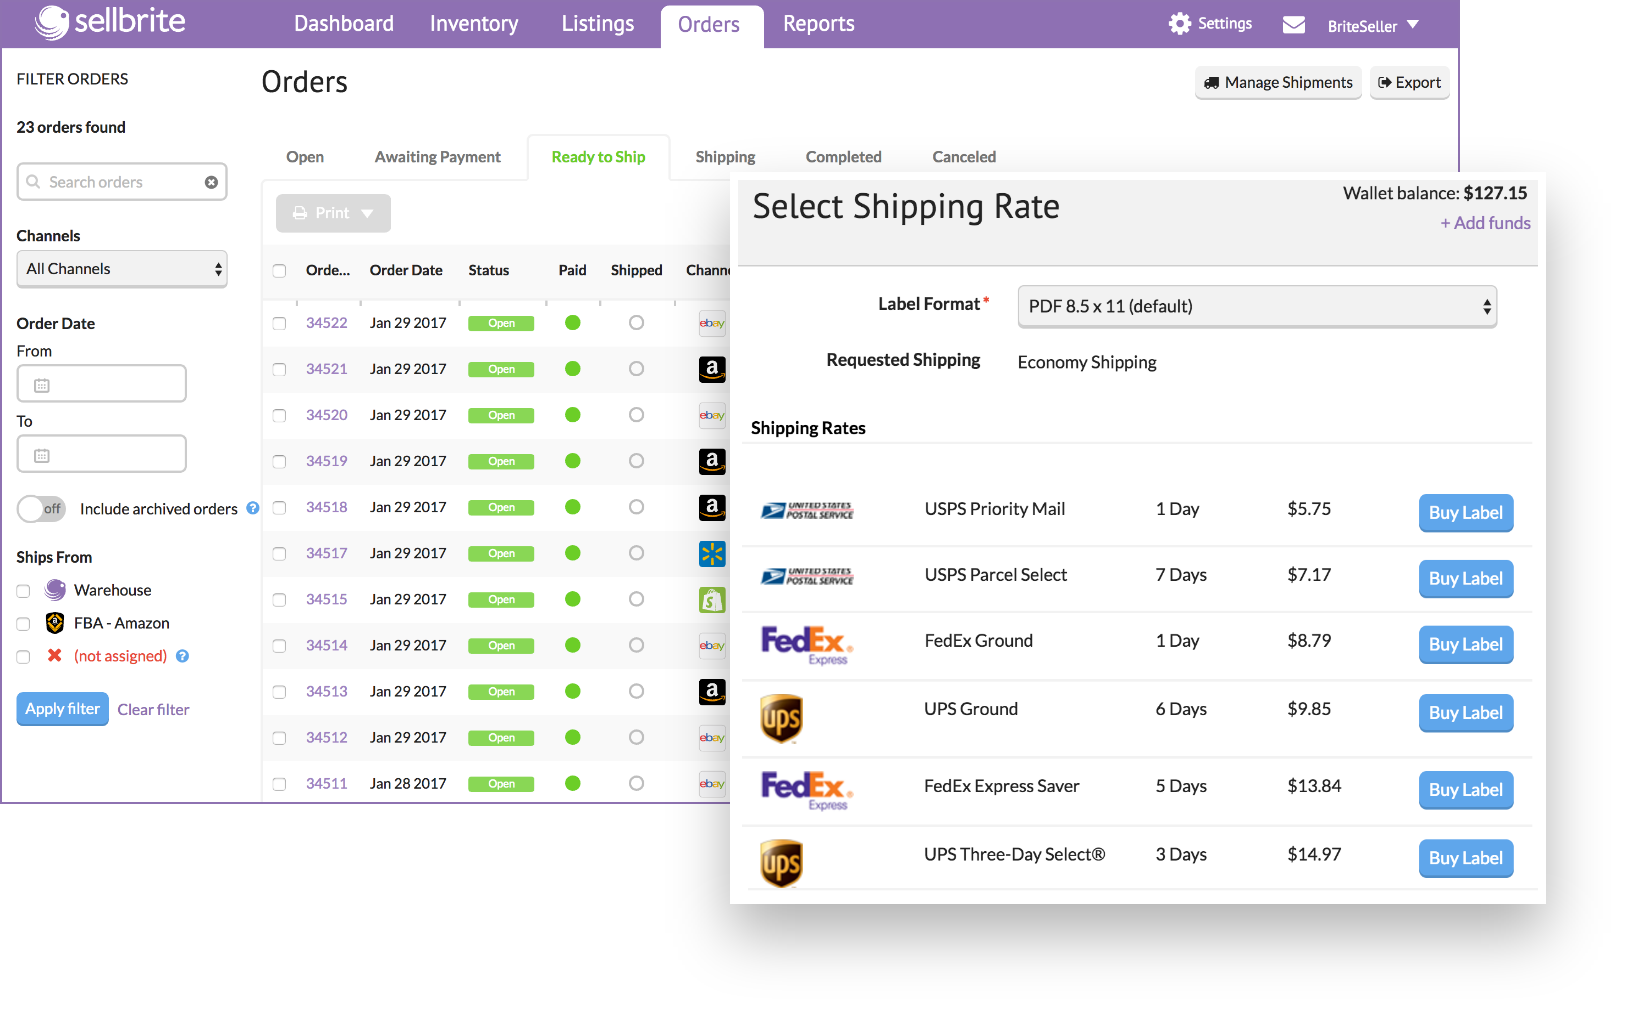Viewport: 1636px width, 1024px height.
Task: Open the messages envelope icon
Action: point(1293,24)
